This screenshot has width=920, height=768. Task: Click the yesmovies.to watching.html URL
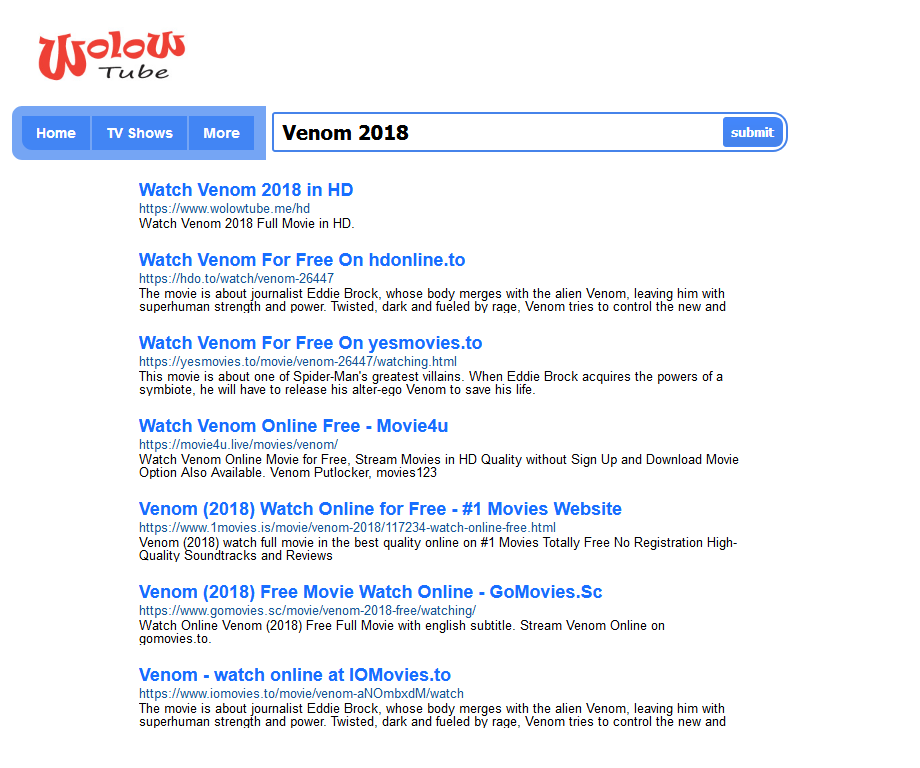pyautogui.click(x=298, y=362)
